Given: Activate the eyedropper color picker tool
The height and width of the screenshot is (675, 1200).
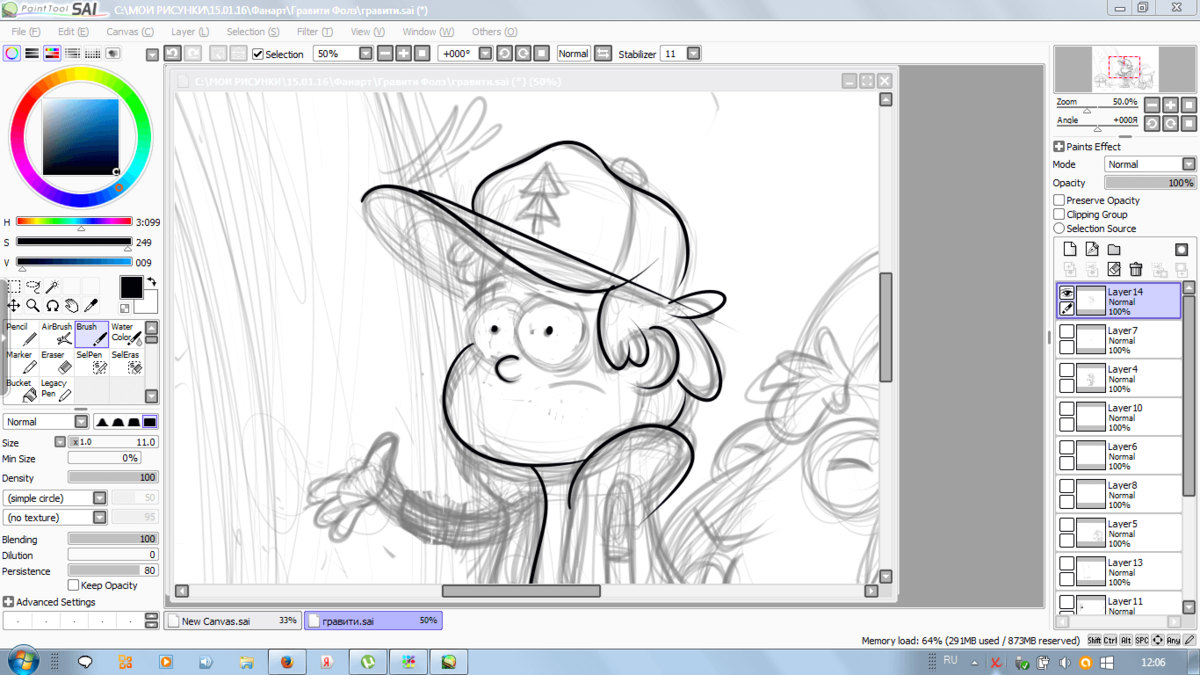Looking at the screenshot, I should [x=90, y=305].
